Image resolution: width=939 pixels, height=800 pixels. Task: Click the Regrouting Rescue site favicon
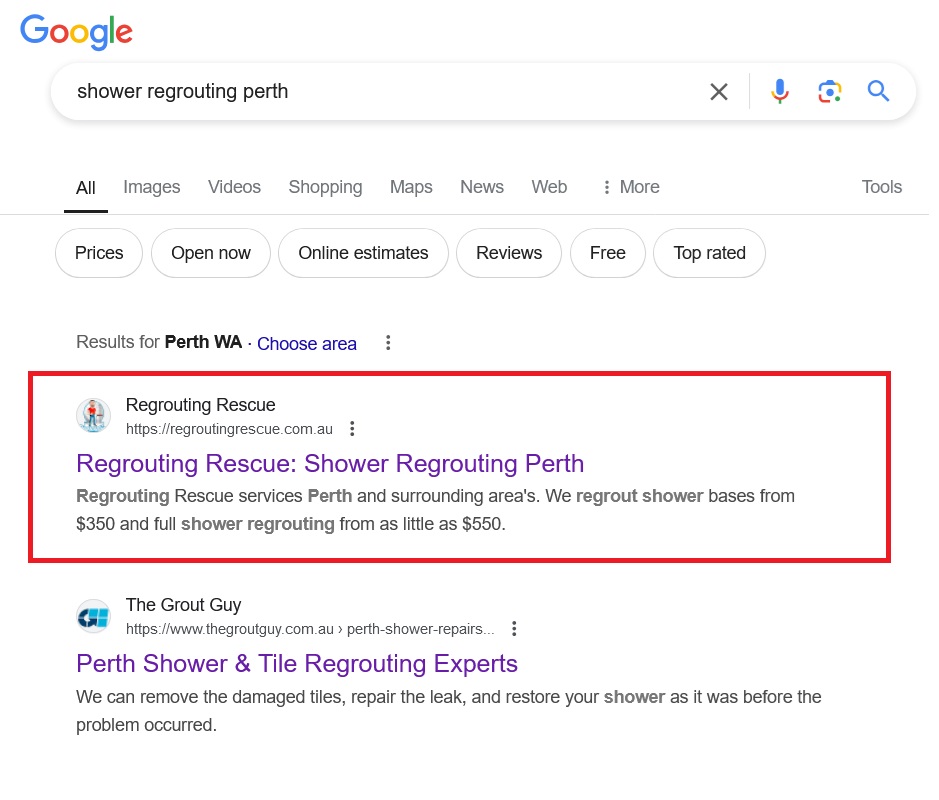click(93, 415)
